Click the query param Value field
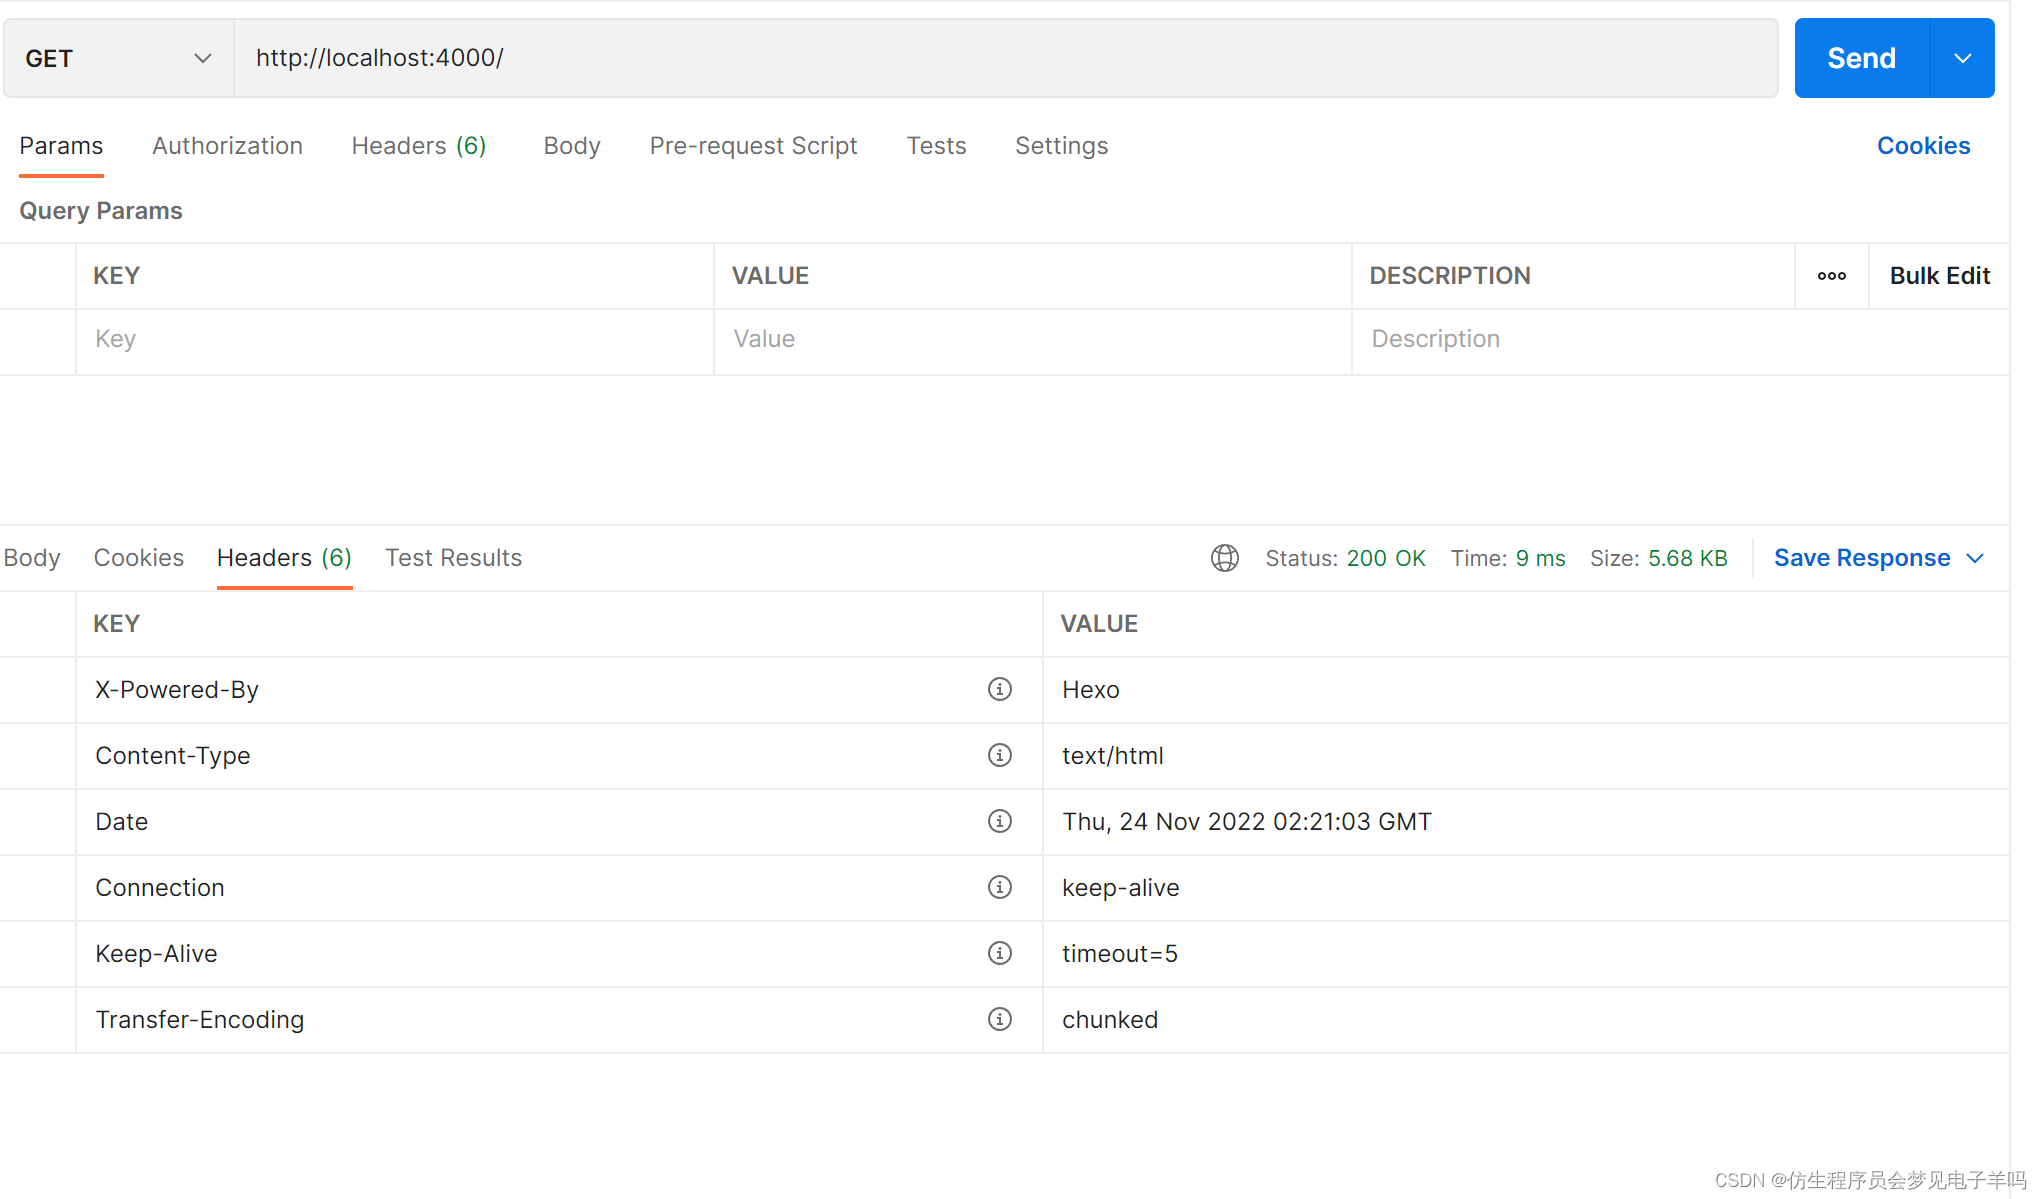The image size is (2042, 1199). coord(1033,339)
